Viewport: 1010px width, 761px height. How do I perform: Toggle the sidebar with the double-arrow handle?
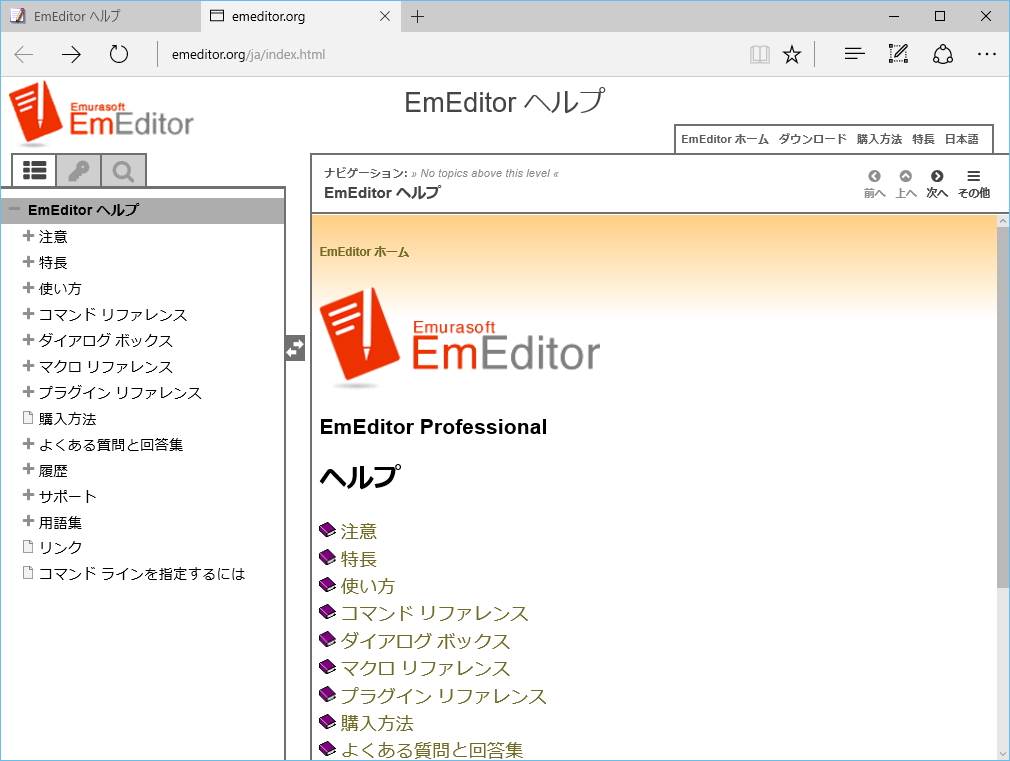tap(294, 346)
